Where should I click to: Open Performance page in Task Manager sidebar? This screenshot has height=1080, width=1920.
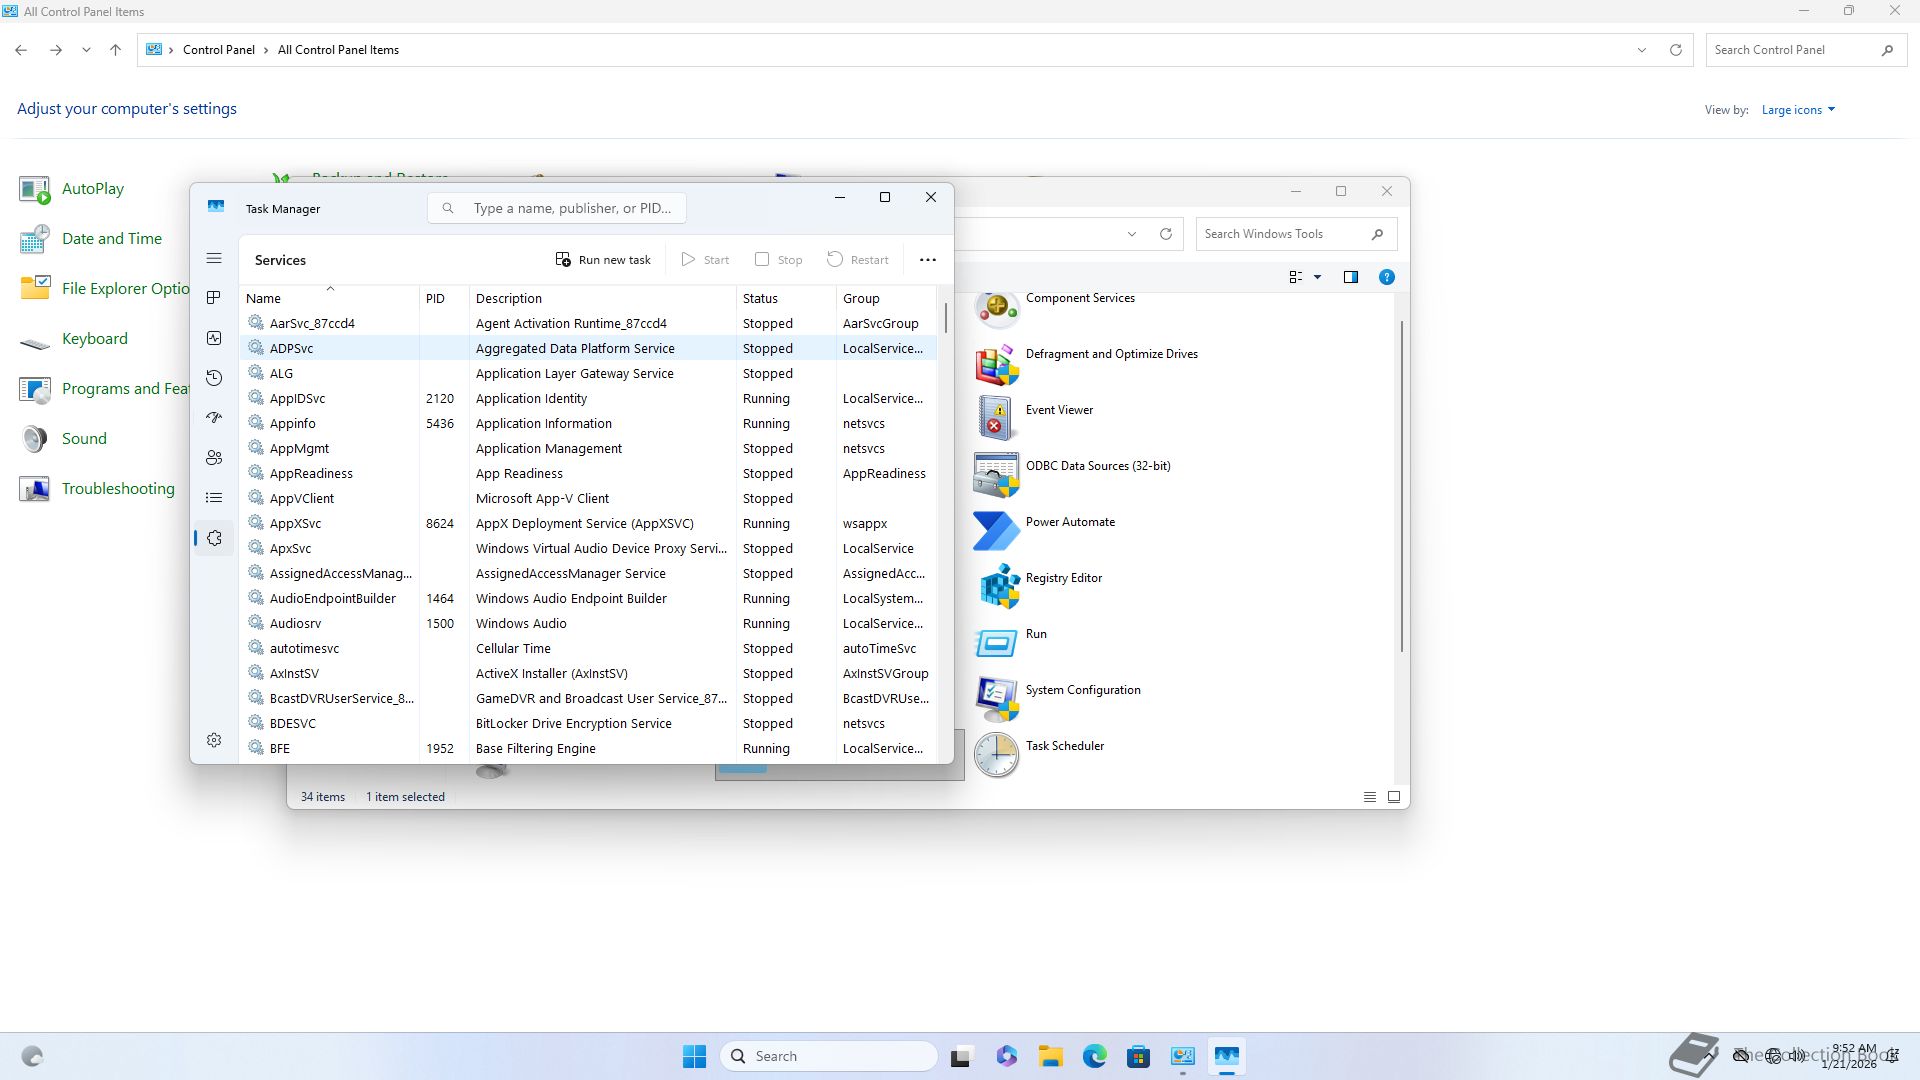coord(214,338)
